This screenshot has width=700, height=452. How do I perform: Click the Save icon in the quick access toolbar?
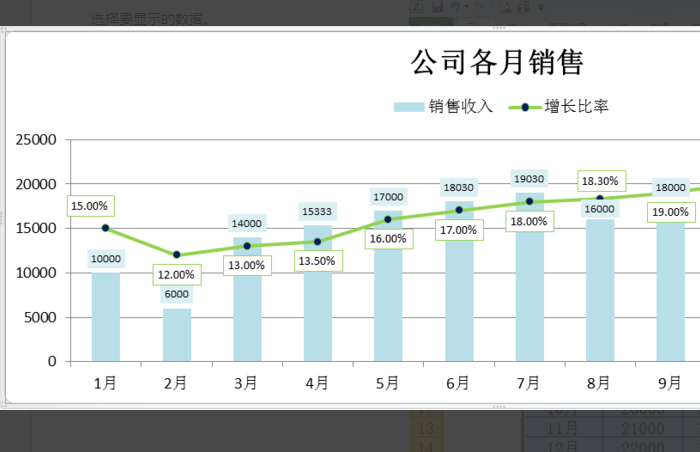(x=437, y=6)
